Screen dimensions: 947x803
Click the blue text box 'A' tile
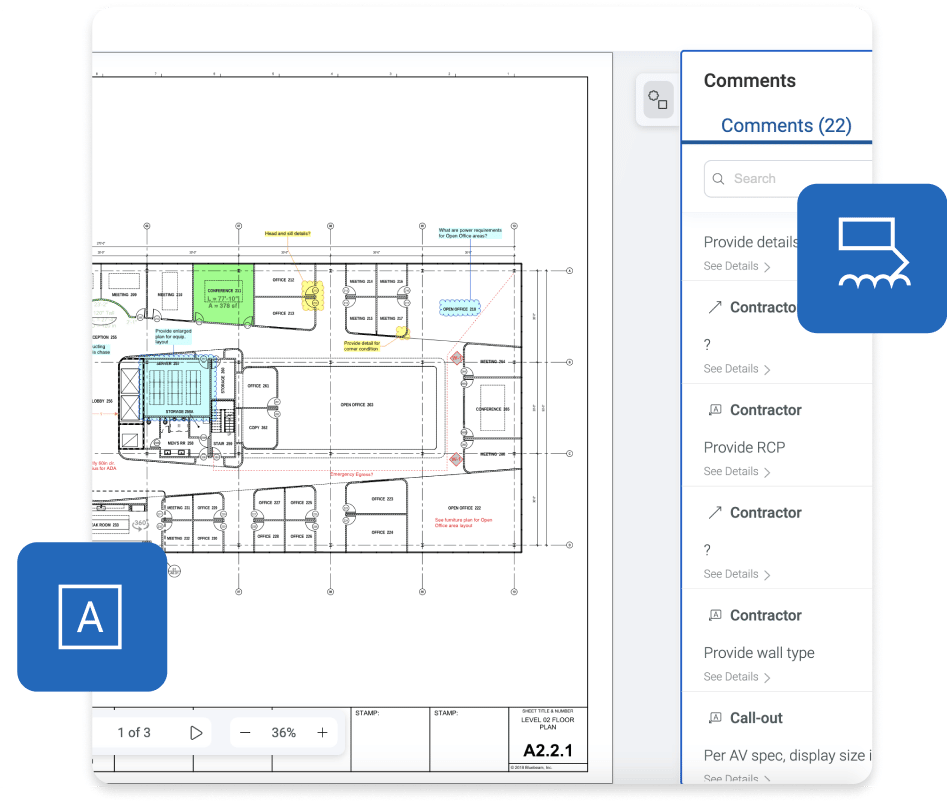(x=91, y=617)
